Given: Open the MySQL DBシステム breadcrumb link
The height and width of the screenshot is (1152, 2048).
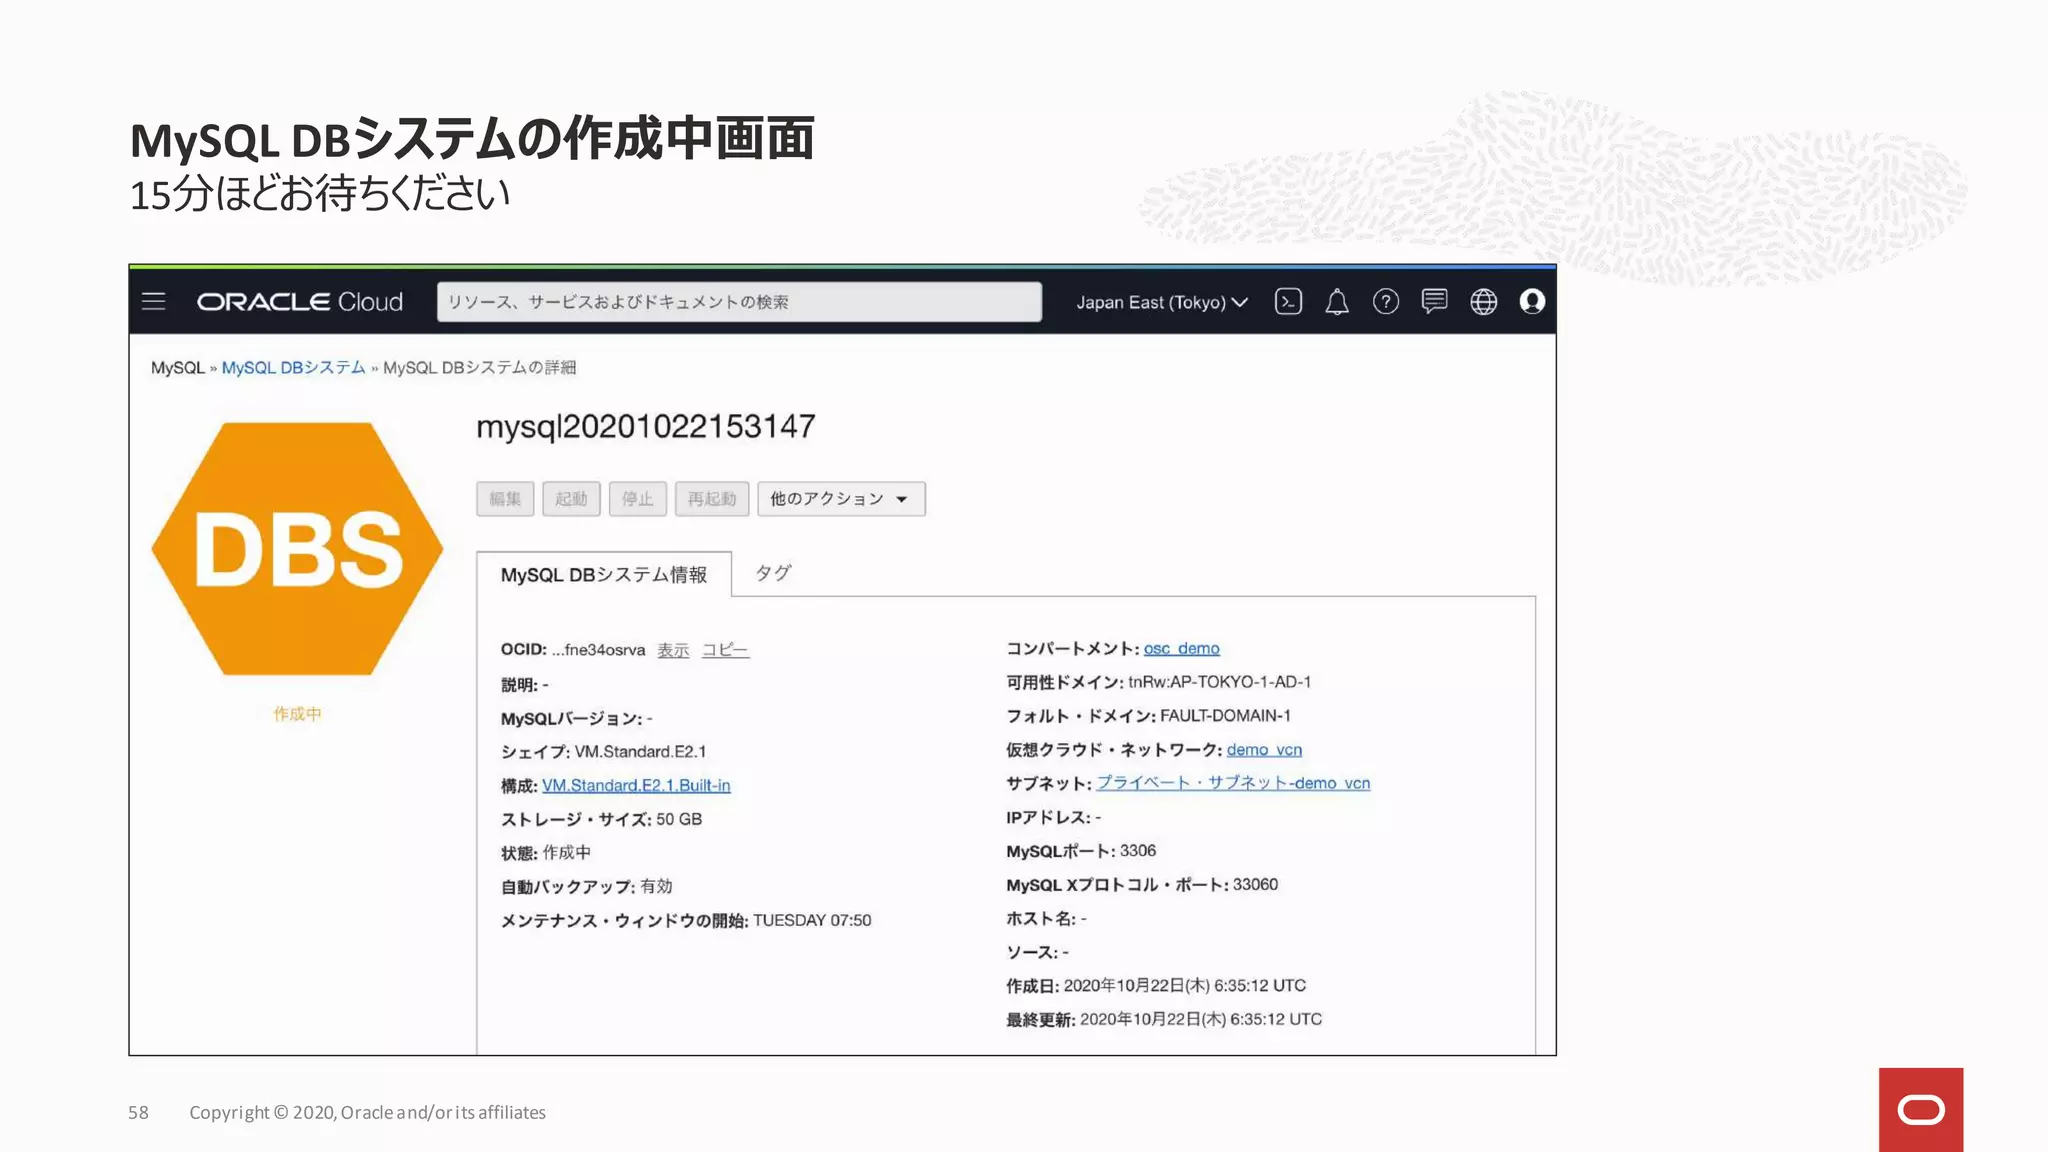Looking at the screenshot, I should click(293, 367).
